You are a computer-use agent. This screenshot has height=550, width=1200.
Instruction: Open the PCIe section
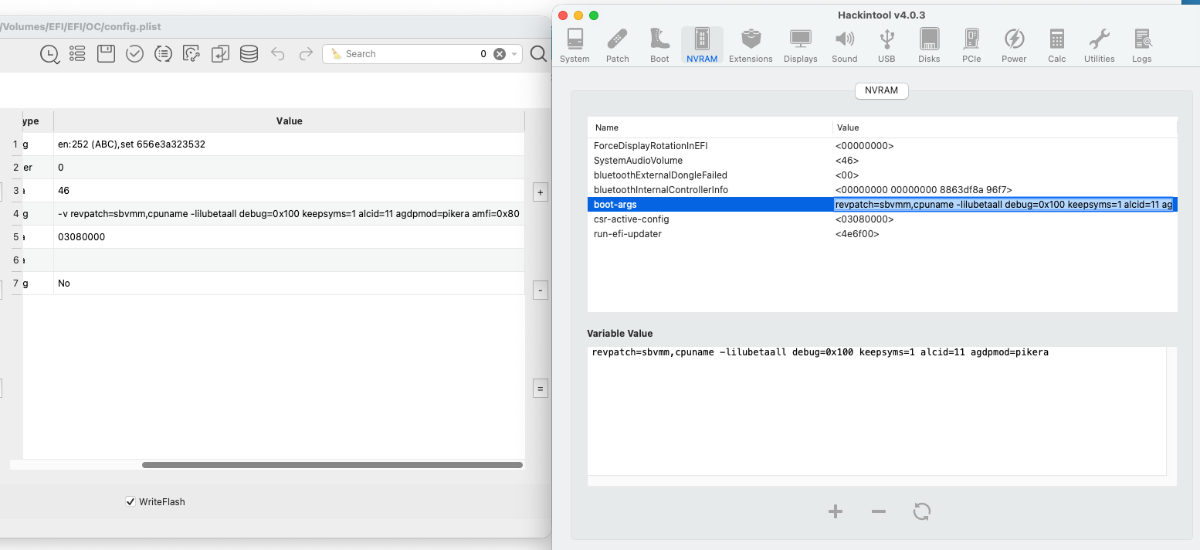[x=971, y=45]
